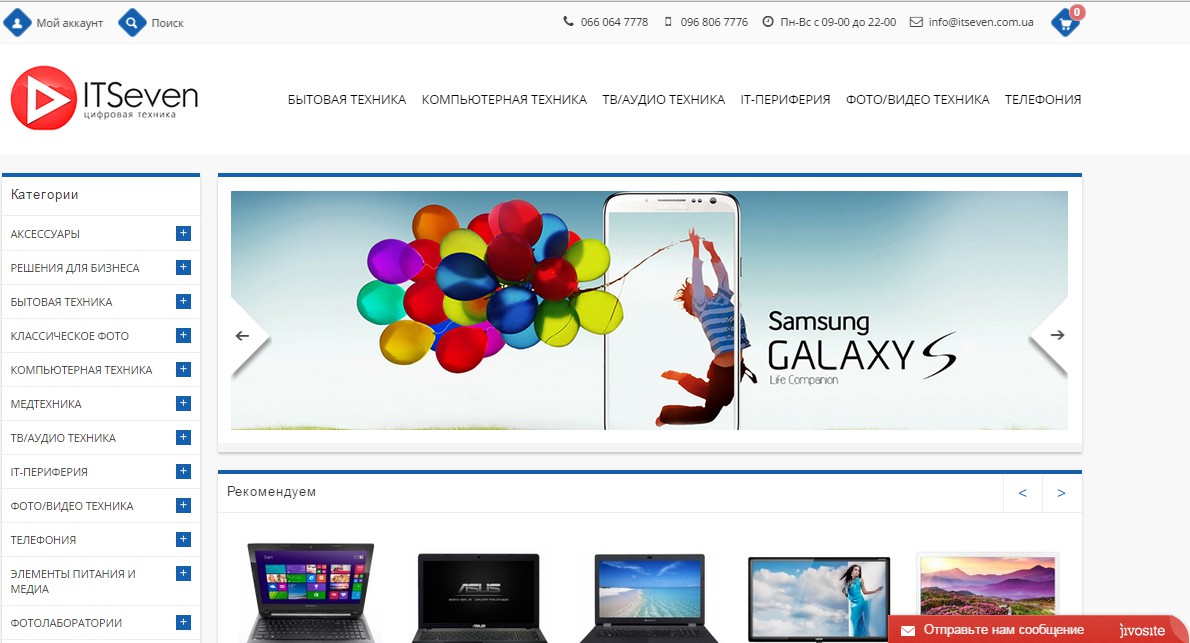Open the TV showing woman in blue dress
Screen dimensions: 1190x643
tap(819, 599)
